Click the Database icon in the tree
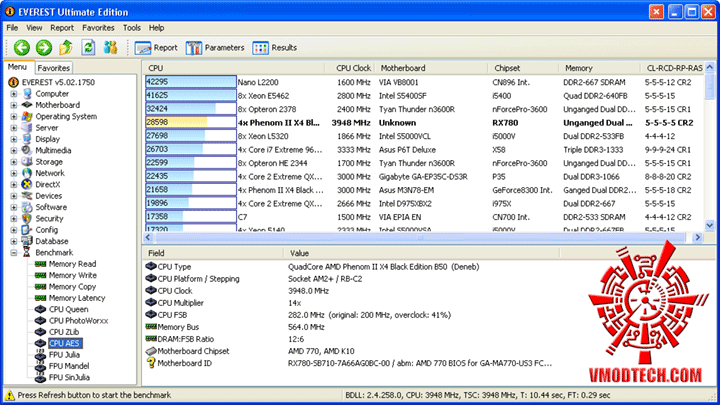 tap(27, 241)
